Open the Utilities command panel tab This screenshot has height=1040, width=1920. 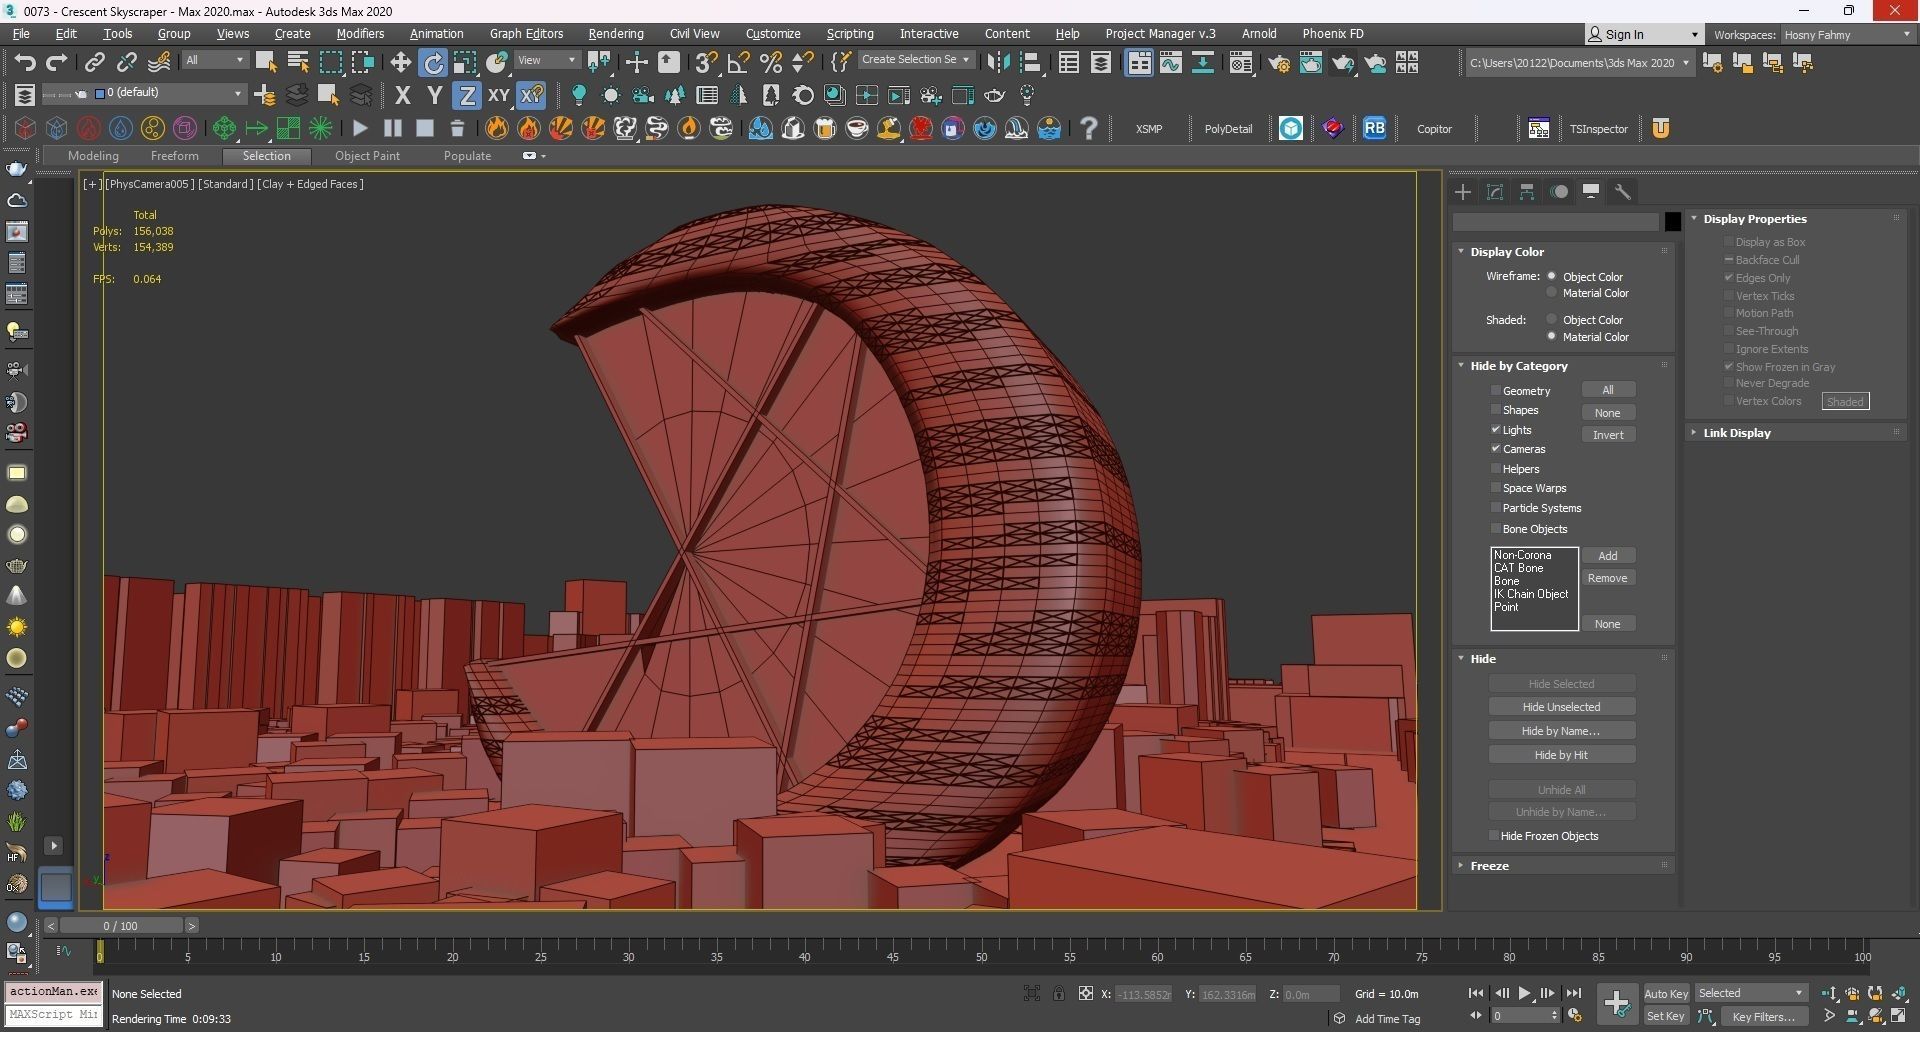click(x=1623, y=192)
